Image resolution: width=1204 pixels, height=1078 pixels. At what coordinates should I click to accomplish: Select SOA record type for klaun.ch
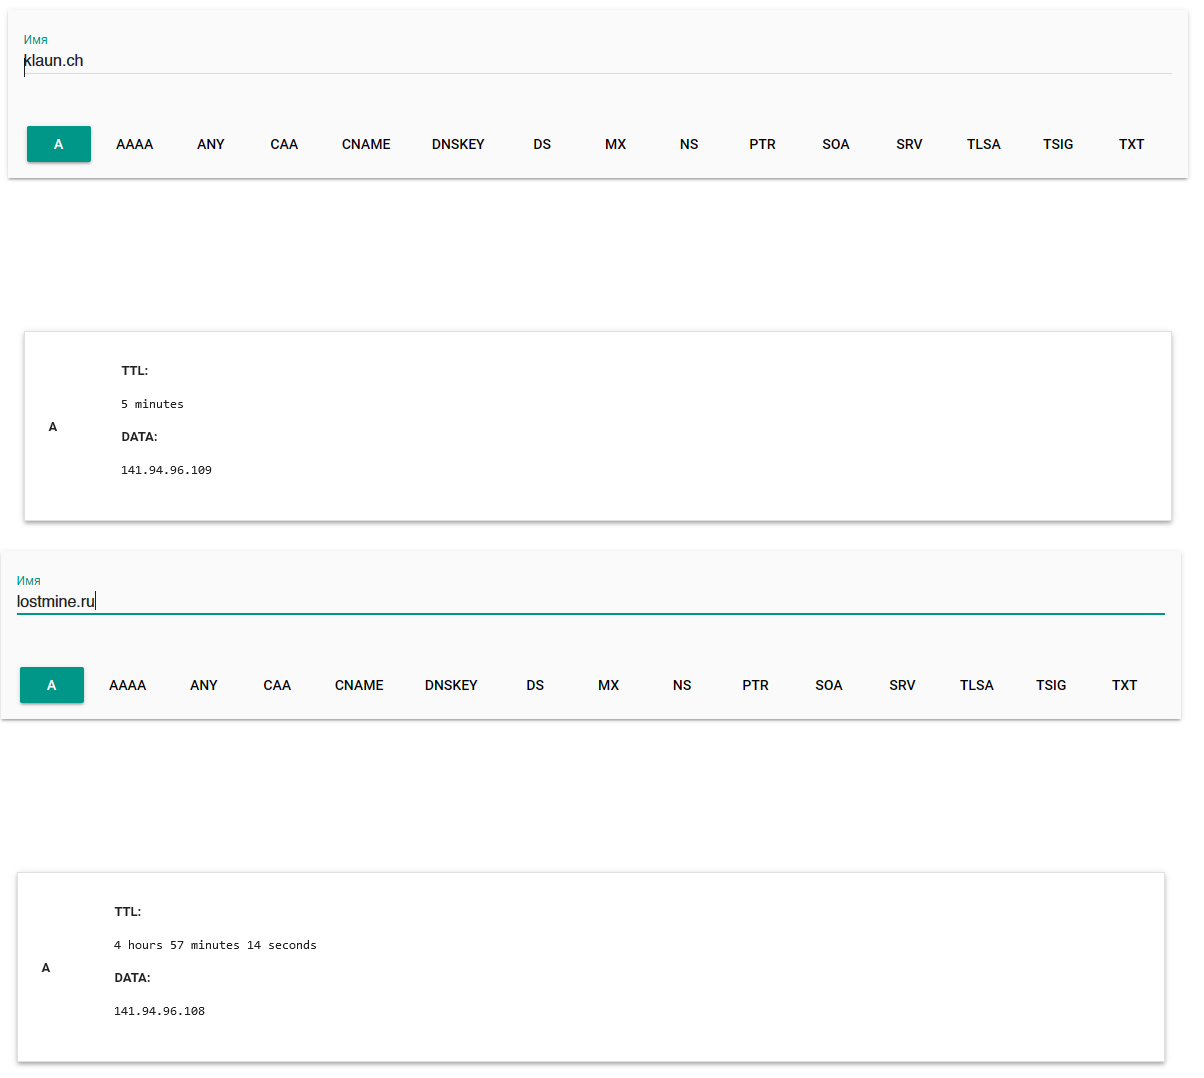pyautogui.click(x=836, y=144)
